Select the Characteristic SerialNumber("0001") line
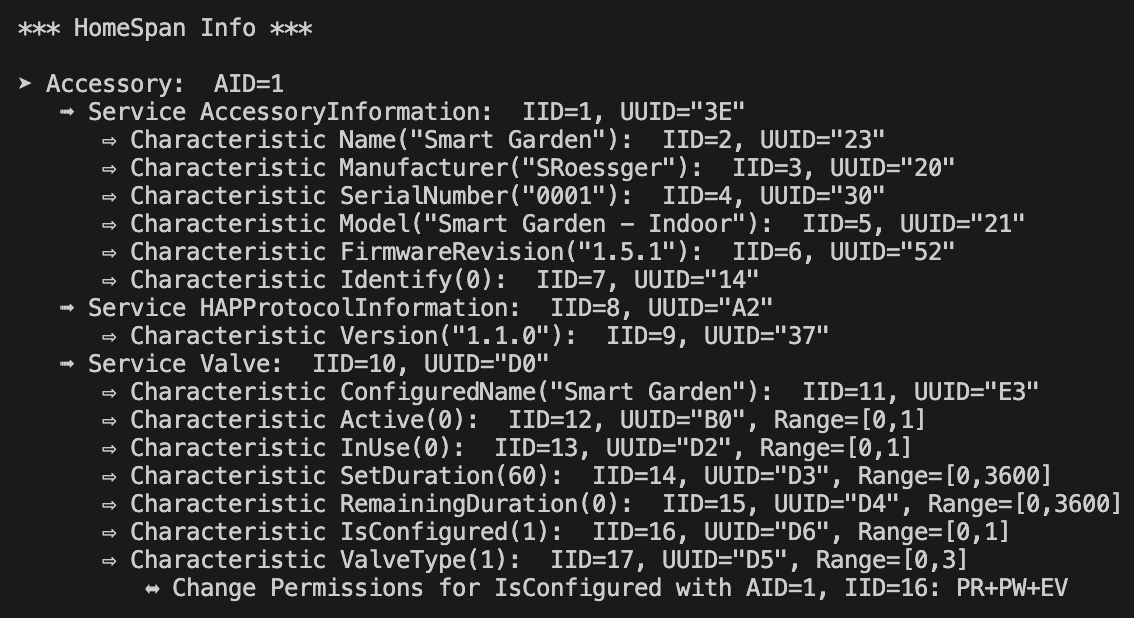1134x618 pixels. (x=507, y=196)
